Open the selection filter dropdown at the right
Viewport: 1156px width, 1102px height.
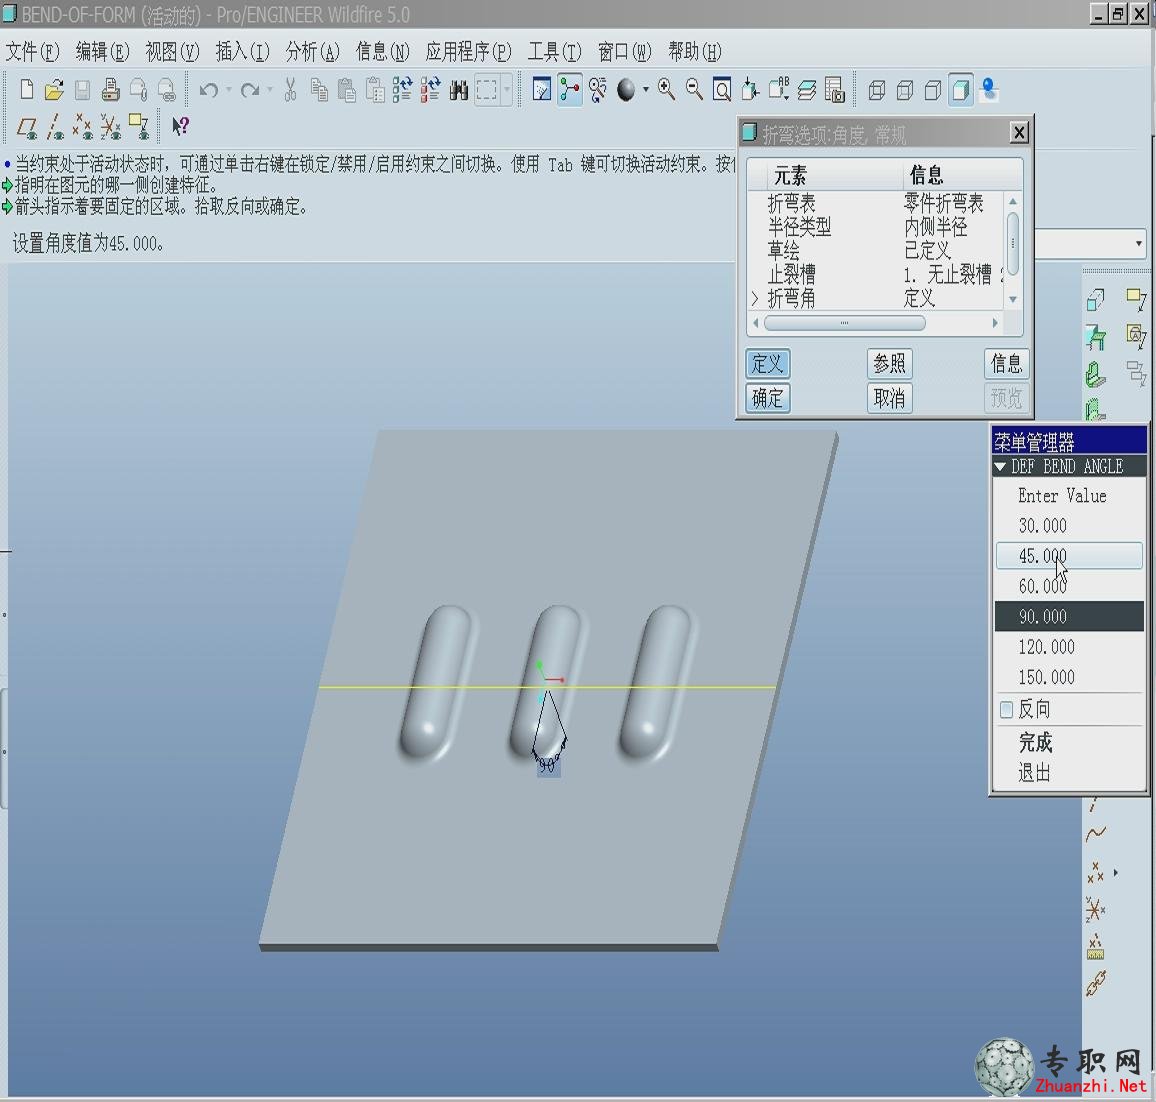[x=1139, y=243]
